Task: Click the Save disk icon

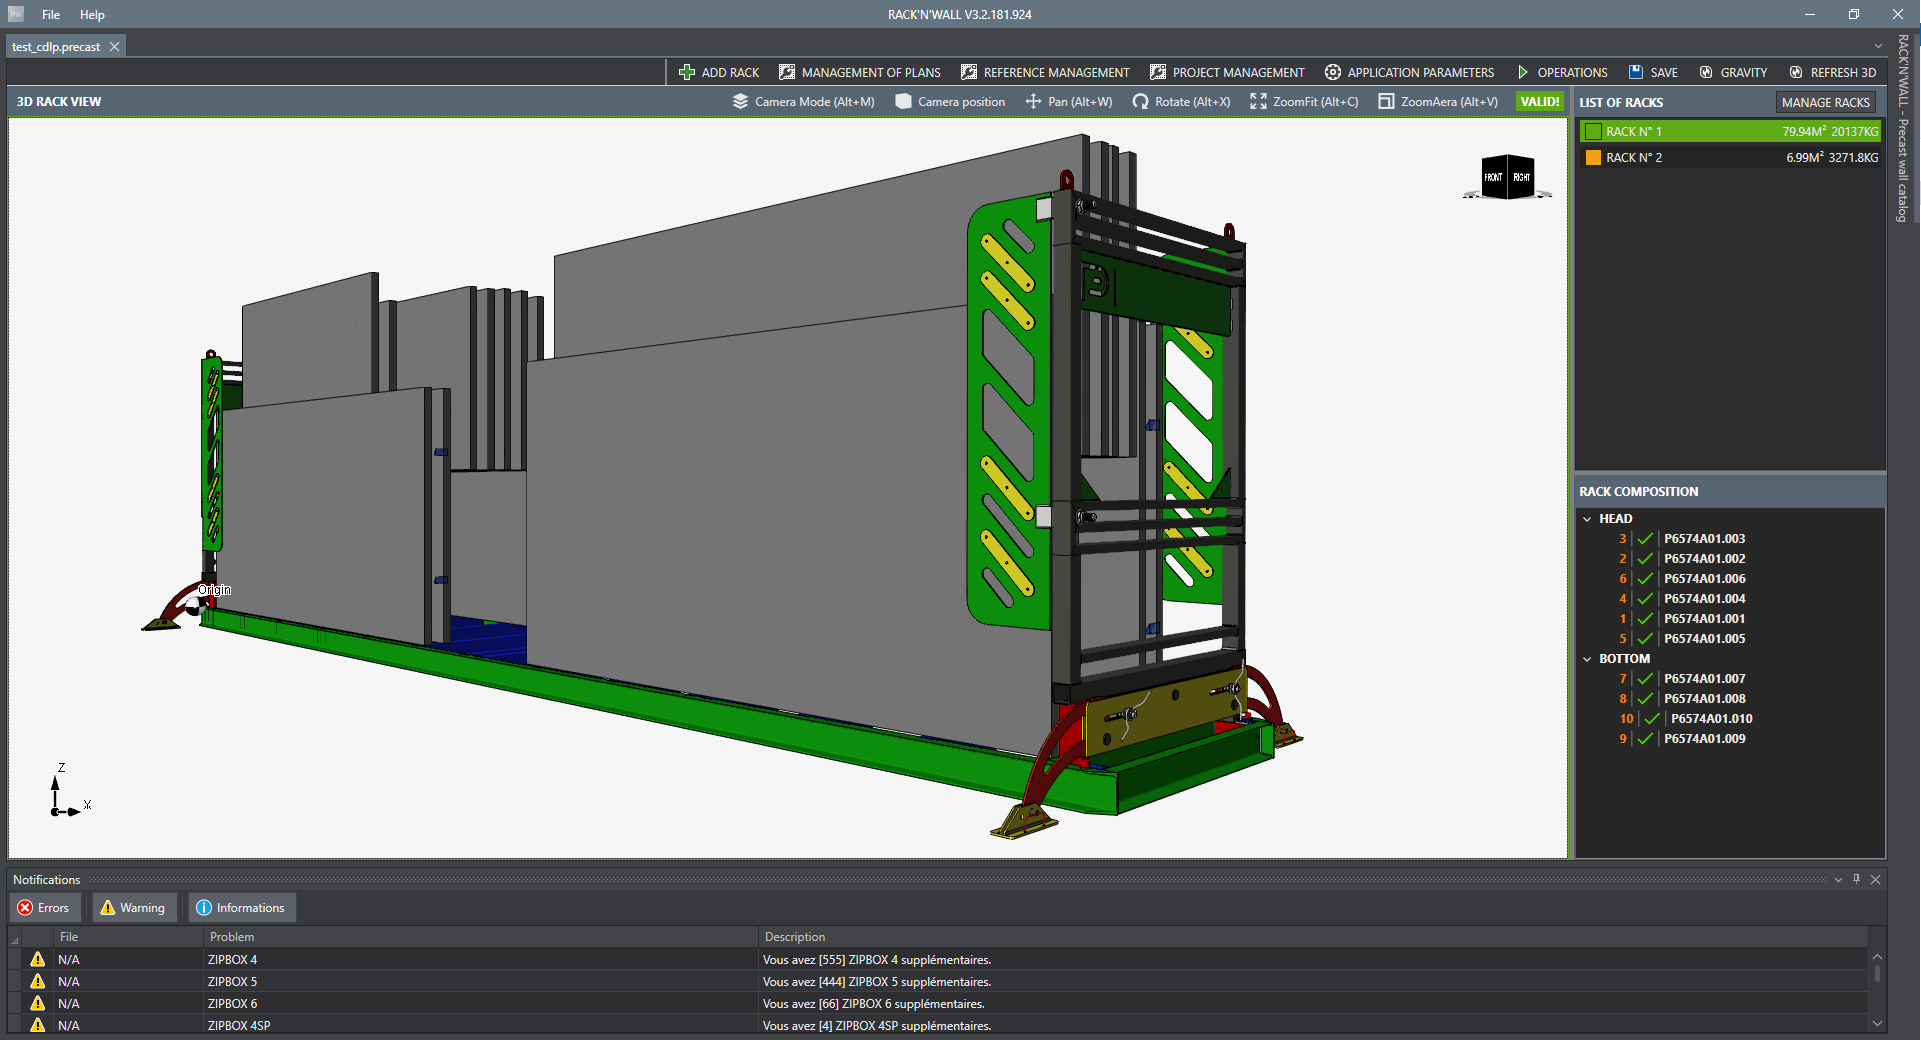Action: (1636, 72)
